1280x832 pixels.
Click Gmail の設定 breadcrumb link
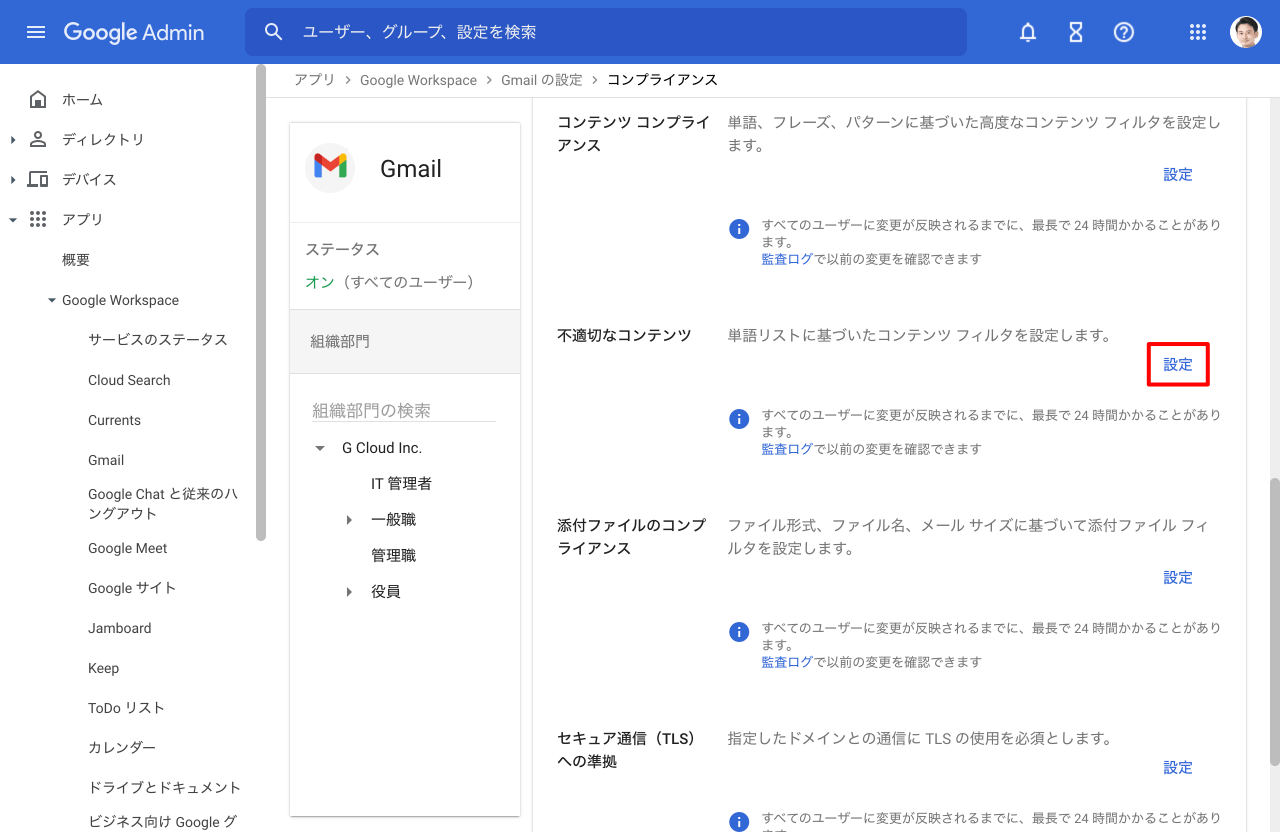click(542, 80)
